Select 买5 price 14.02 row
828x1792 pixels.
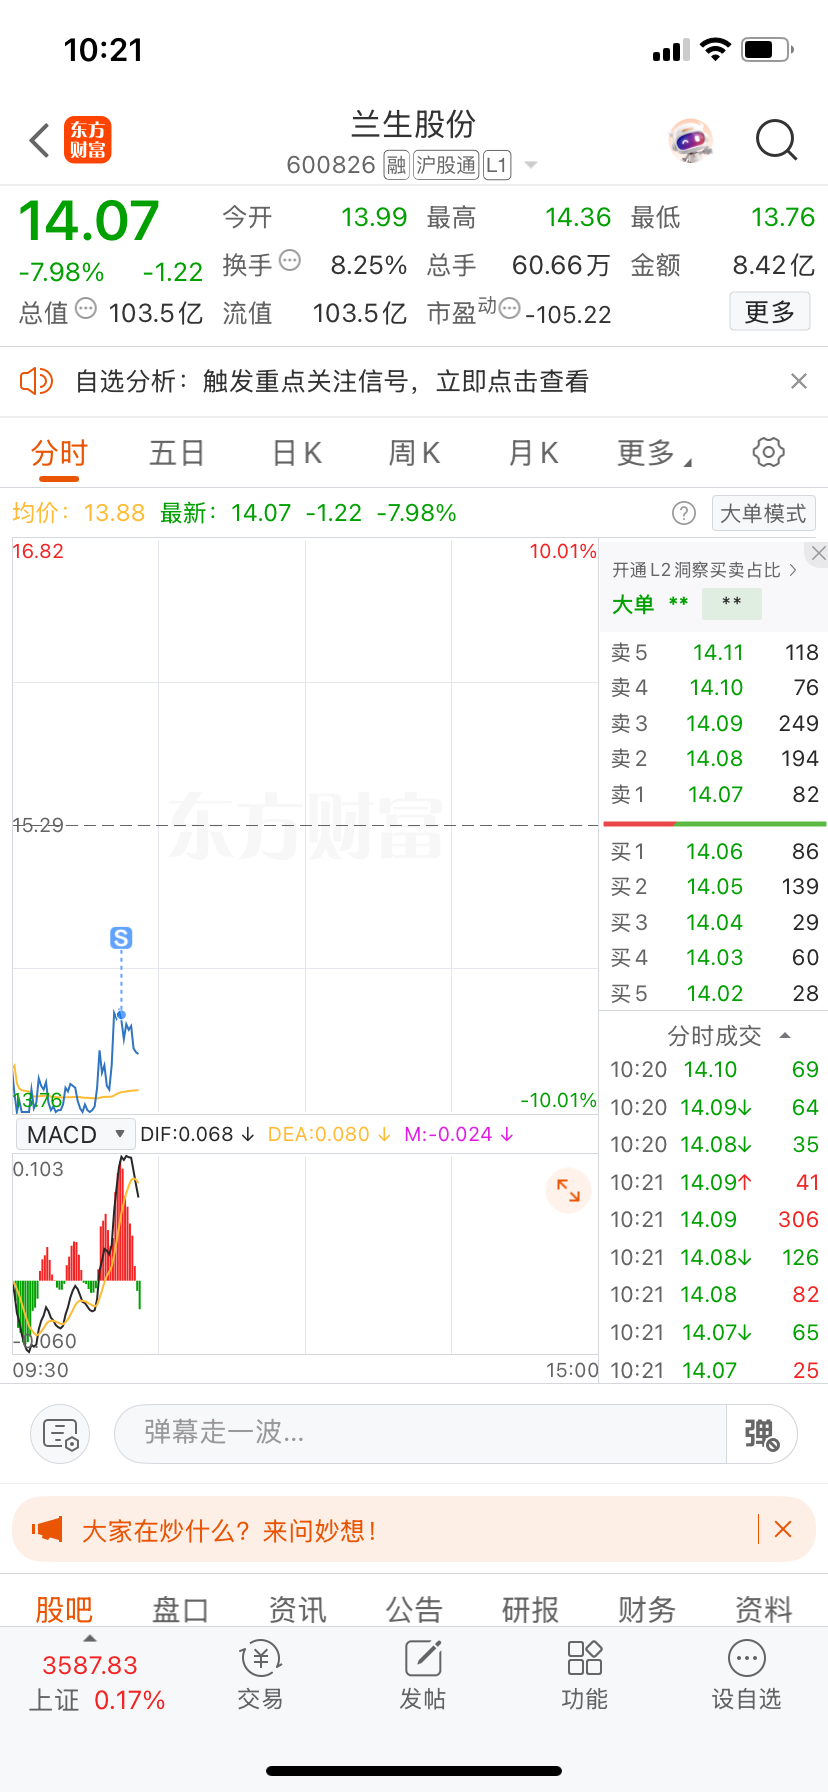[714, 993]
